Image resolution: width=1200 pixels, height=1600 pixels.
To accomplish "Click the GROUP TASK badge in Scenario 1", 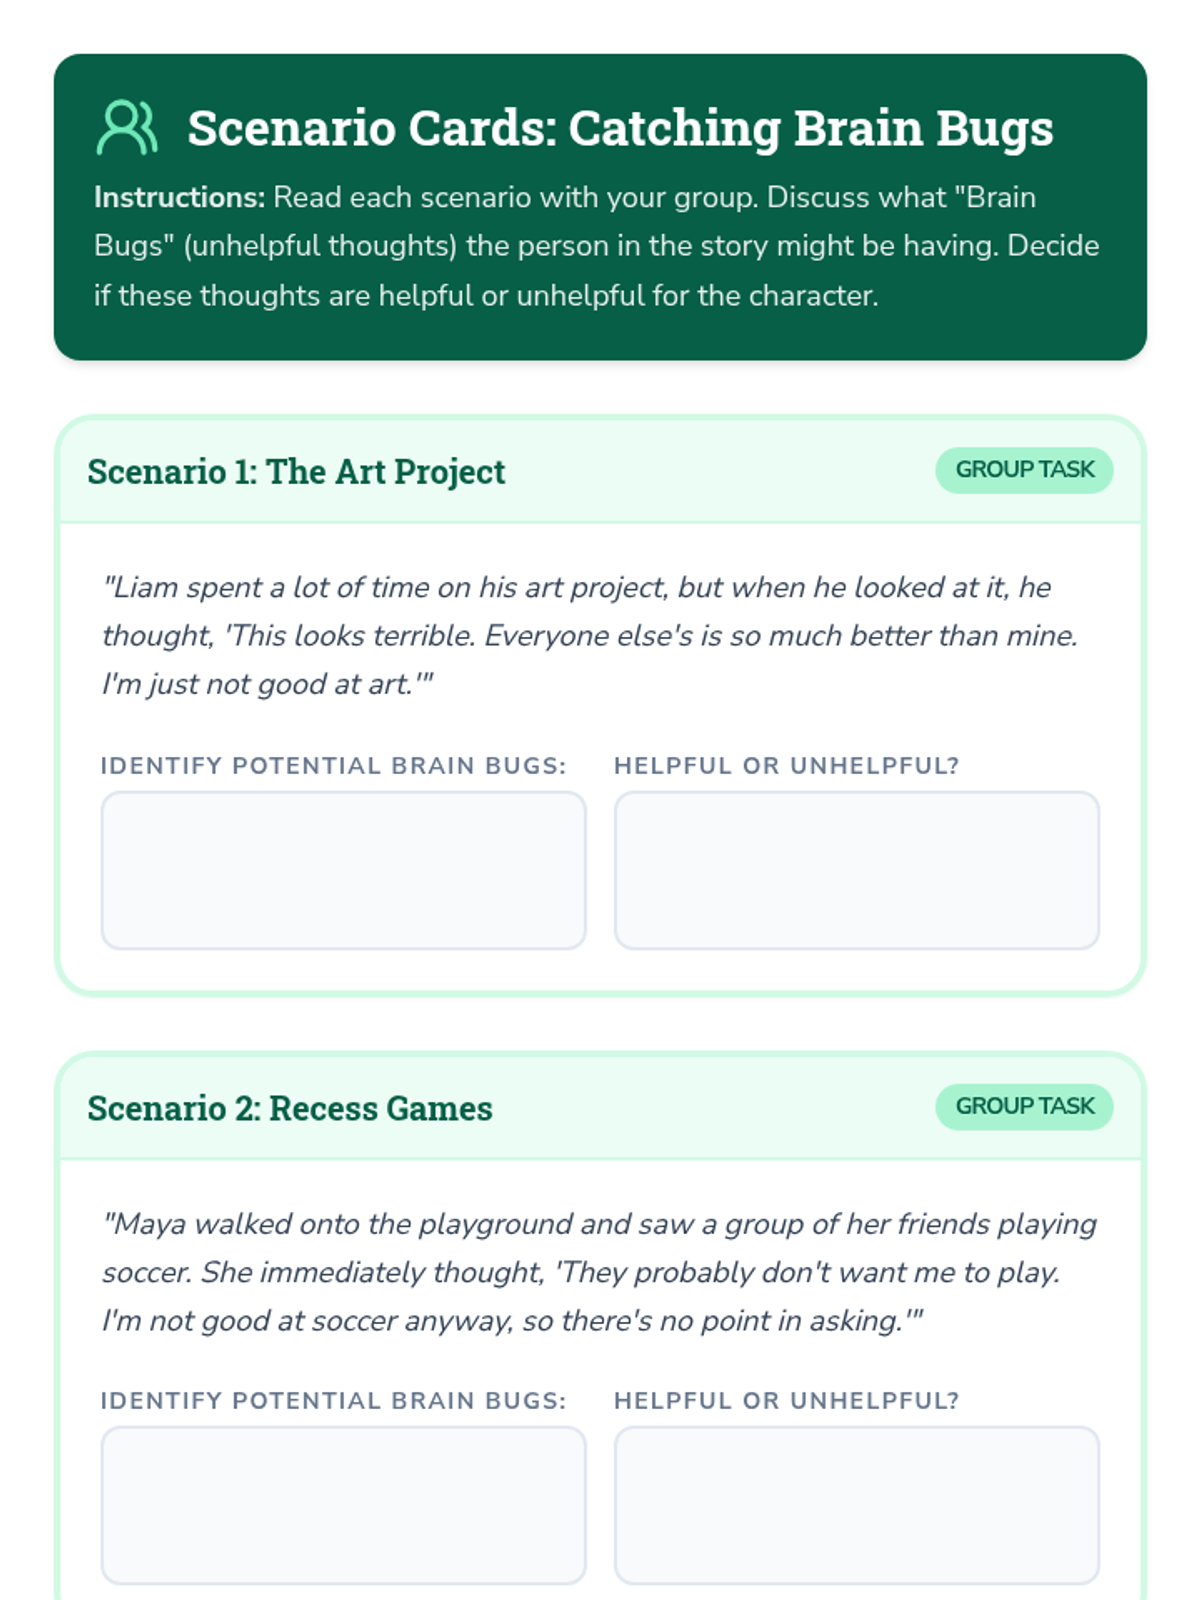I will click(1024, 470).
